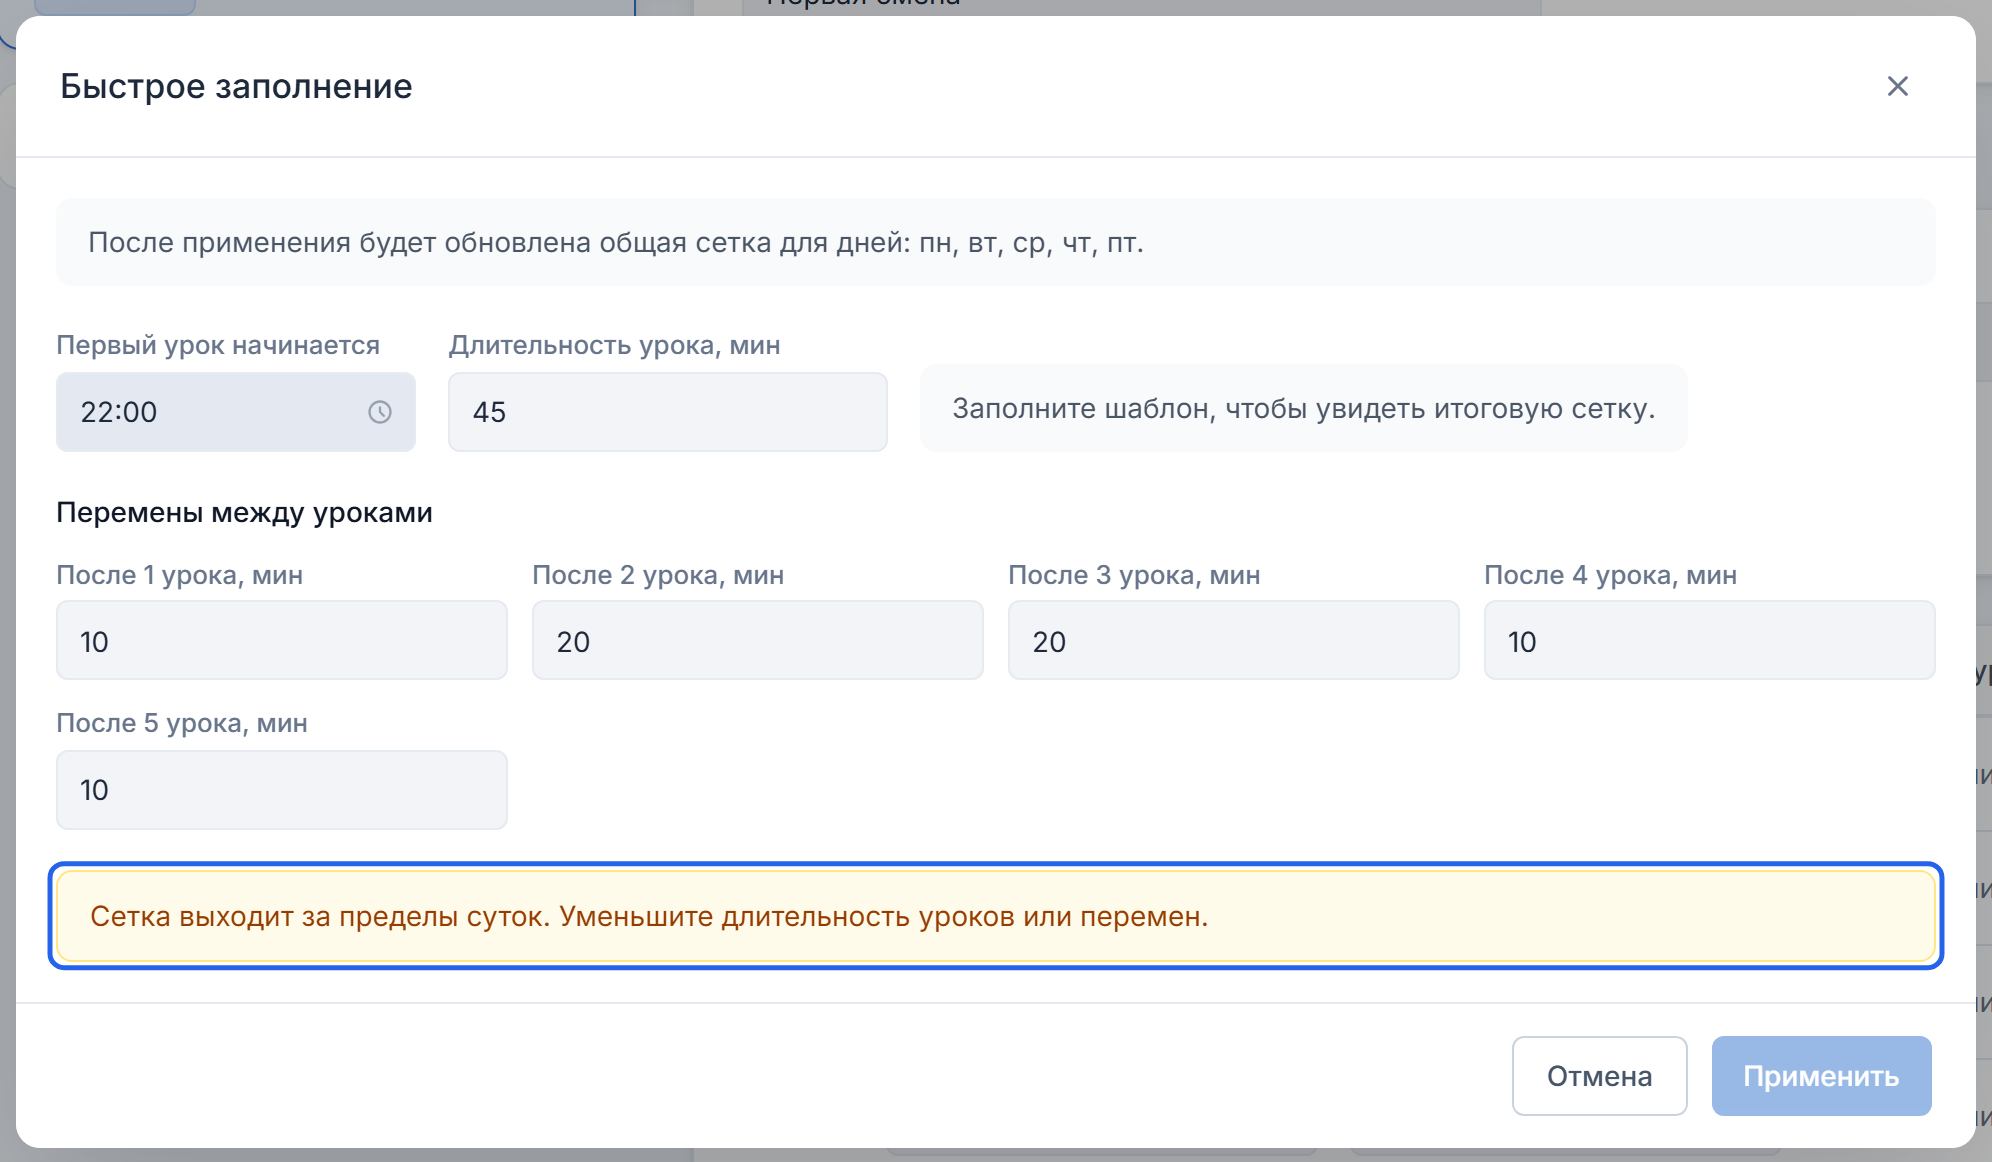Screen dimensions: 1992x1162
Task: Edit the После 3 урока field
Action: coord(1234,640)
